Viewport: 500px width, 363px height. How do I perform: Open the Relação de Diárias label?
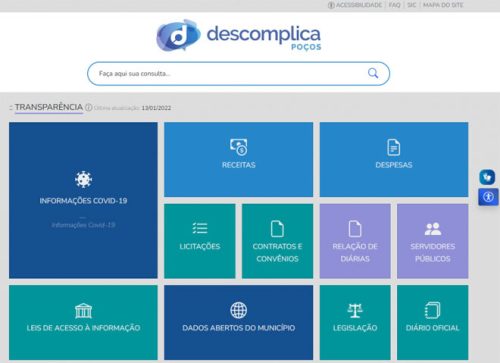pos(355,252)
